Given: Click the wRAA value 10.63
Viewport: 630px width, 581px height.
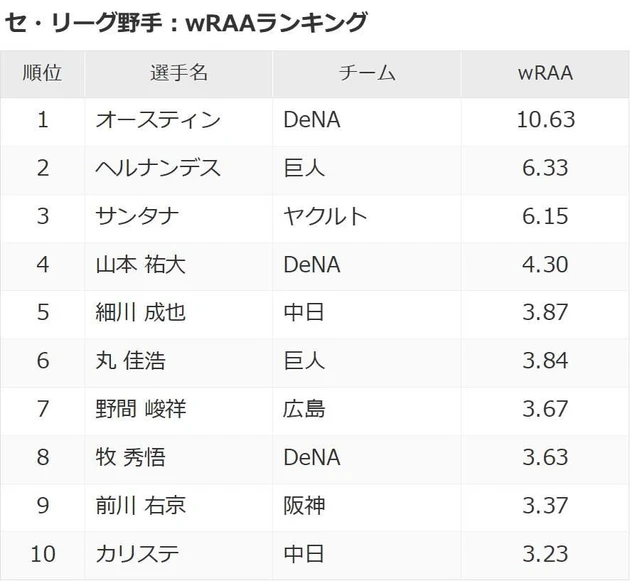Looking at the screenshot, I should [548, 120].
